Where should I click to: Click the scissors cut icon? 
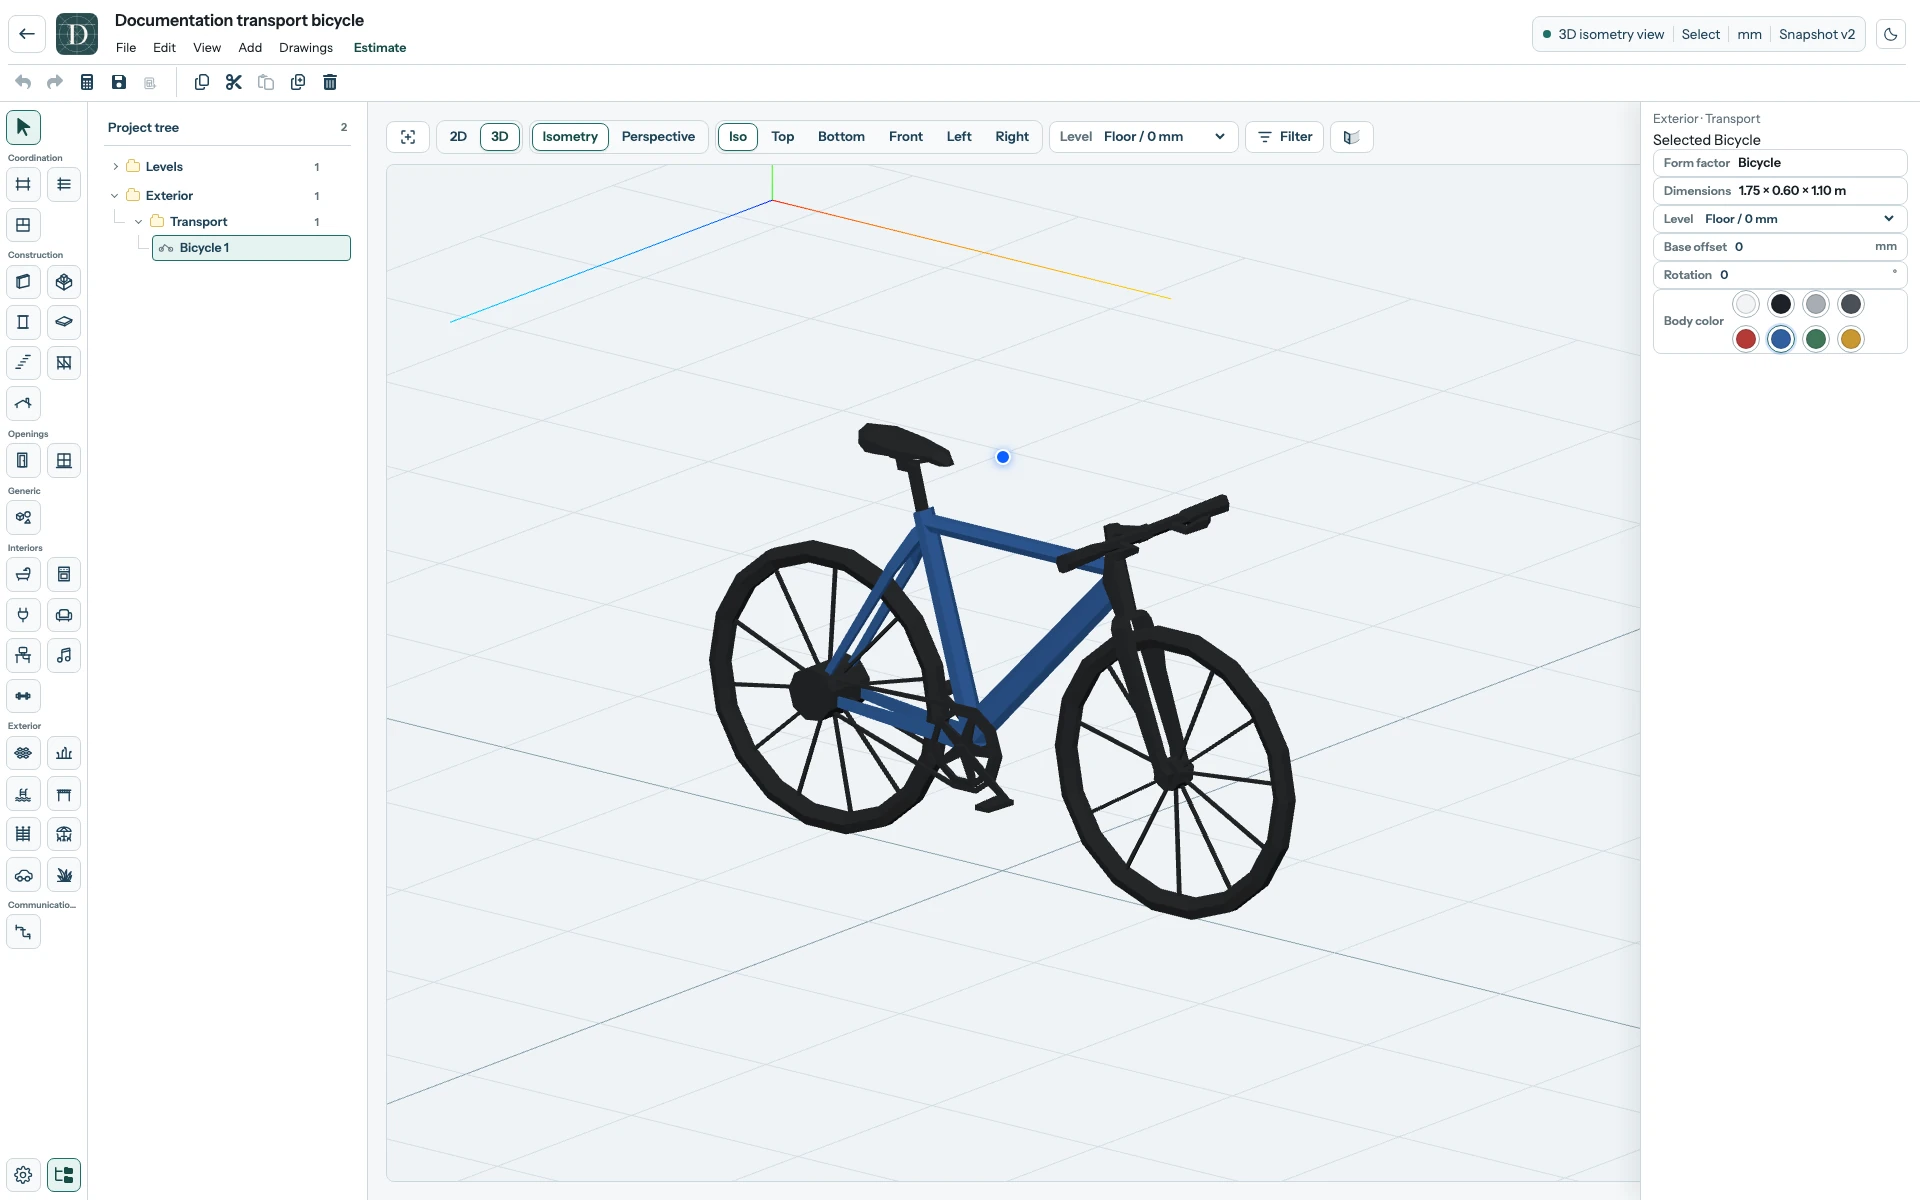[234, 82]
